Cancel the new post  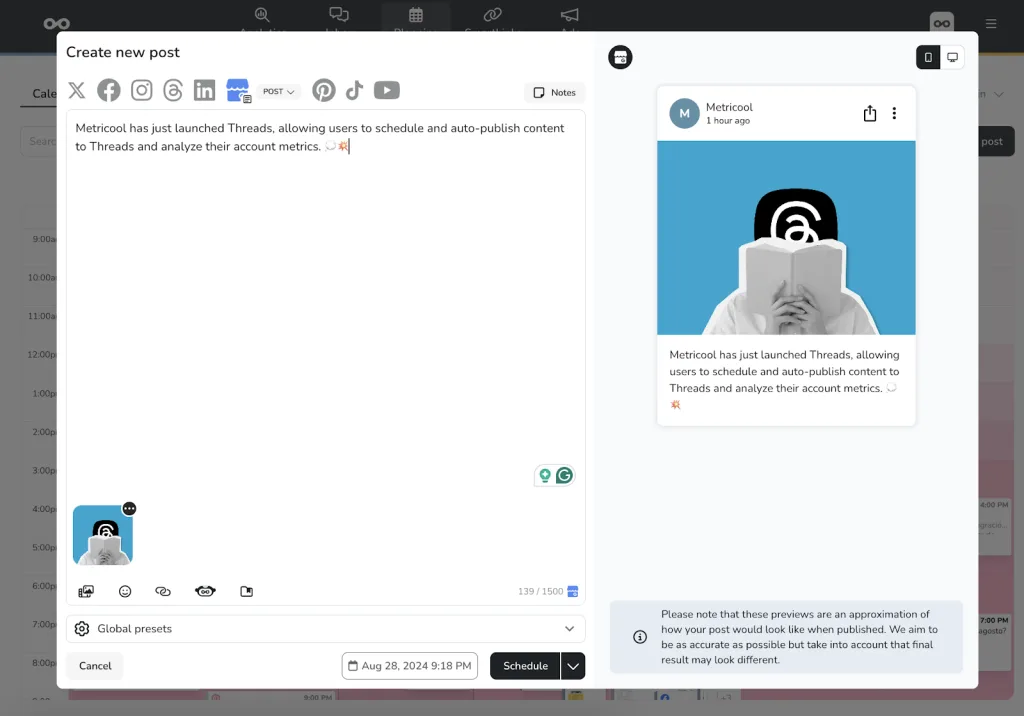(95, 666)
